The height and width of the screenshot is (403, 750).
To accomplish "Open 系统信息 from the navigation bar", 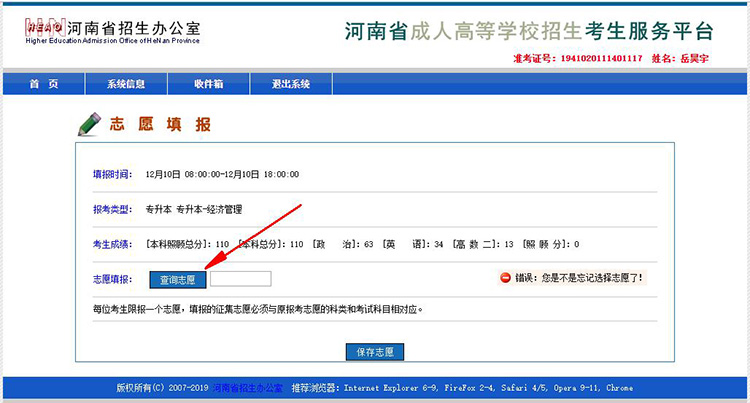I will point(126,83).
